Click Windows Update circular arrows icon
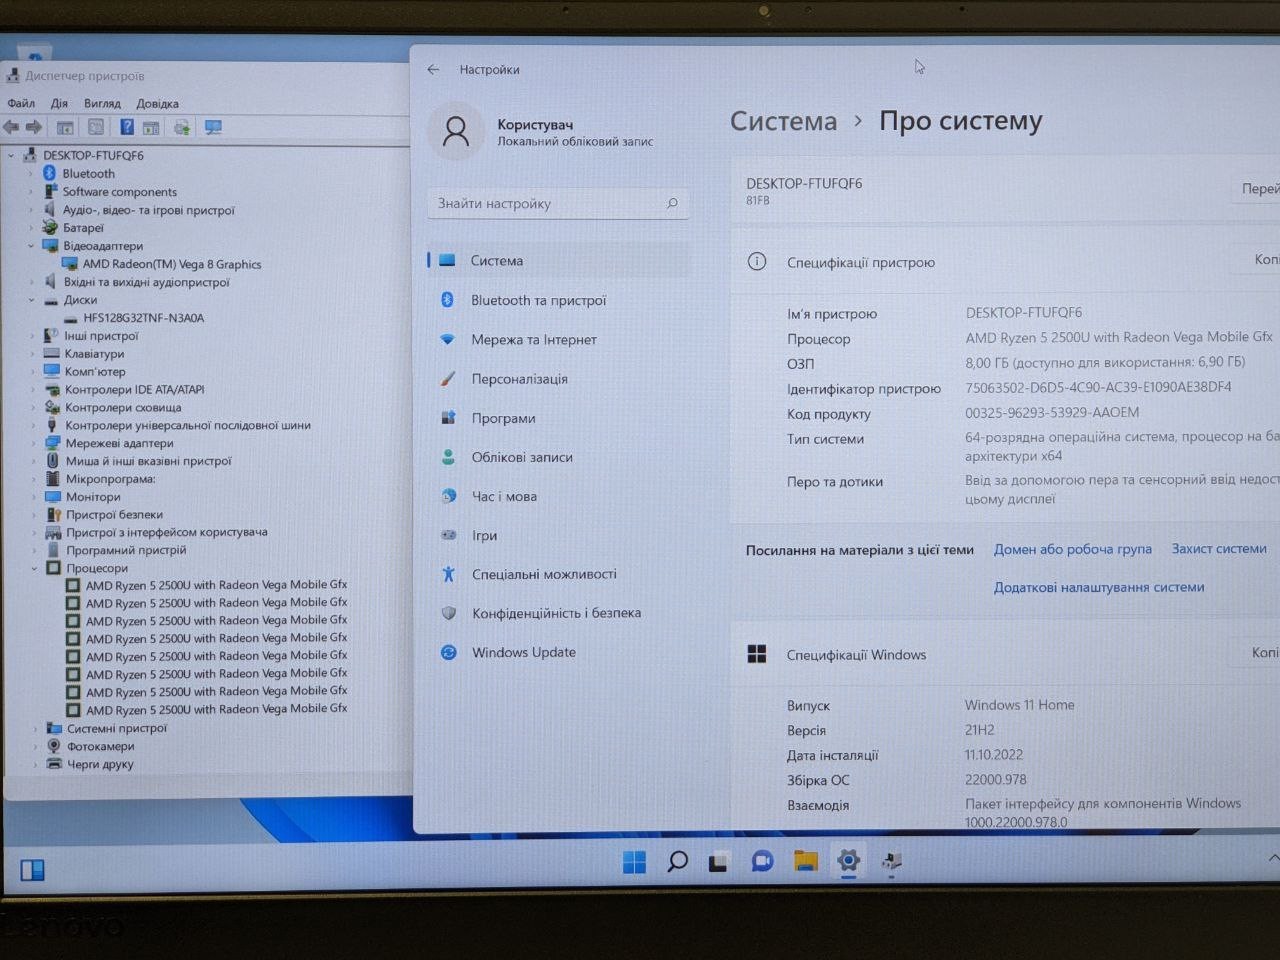 449,652
